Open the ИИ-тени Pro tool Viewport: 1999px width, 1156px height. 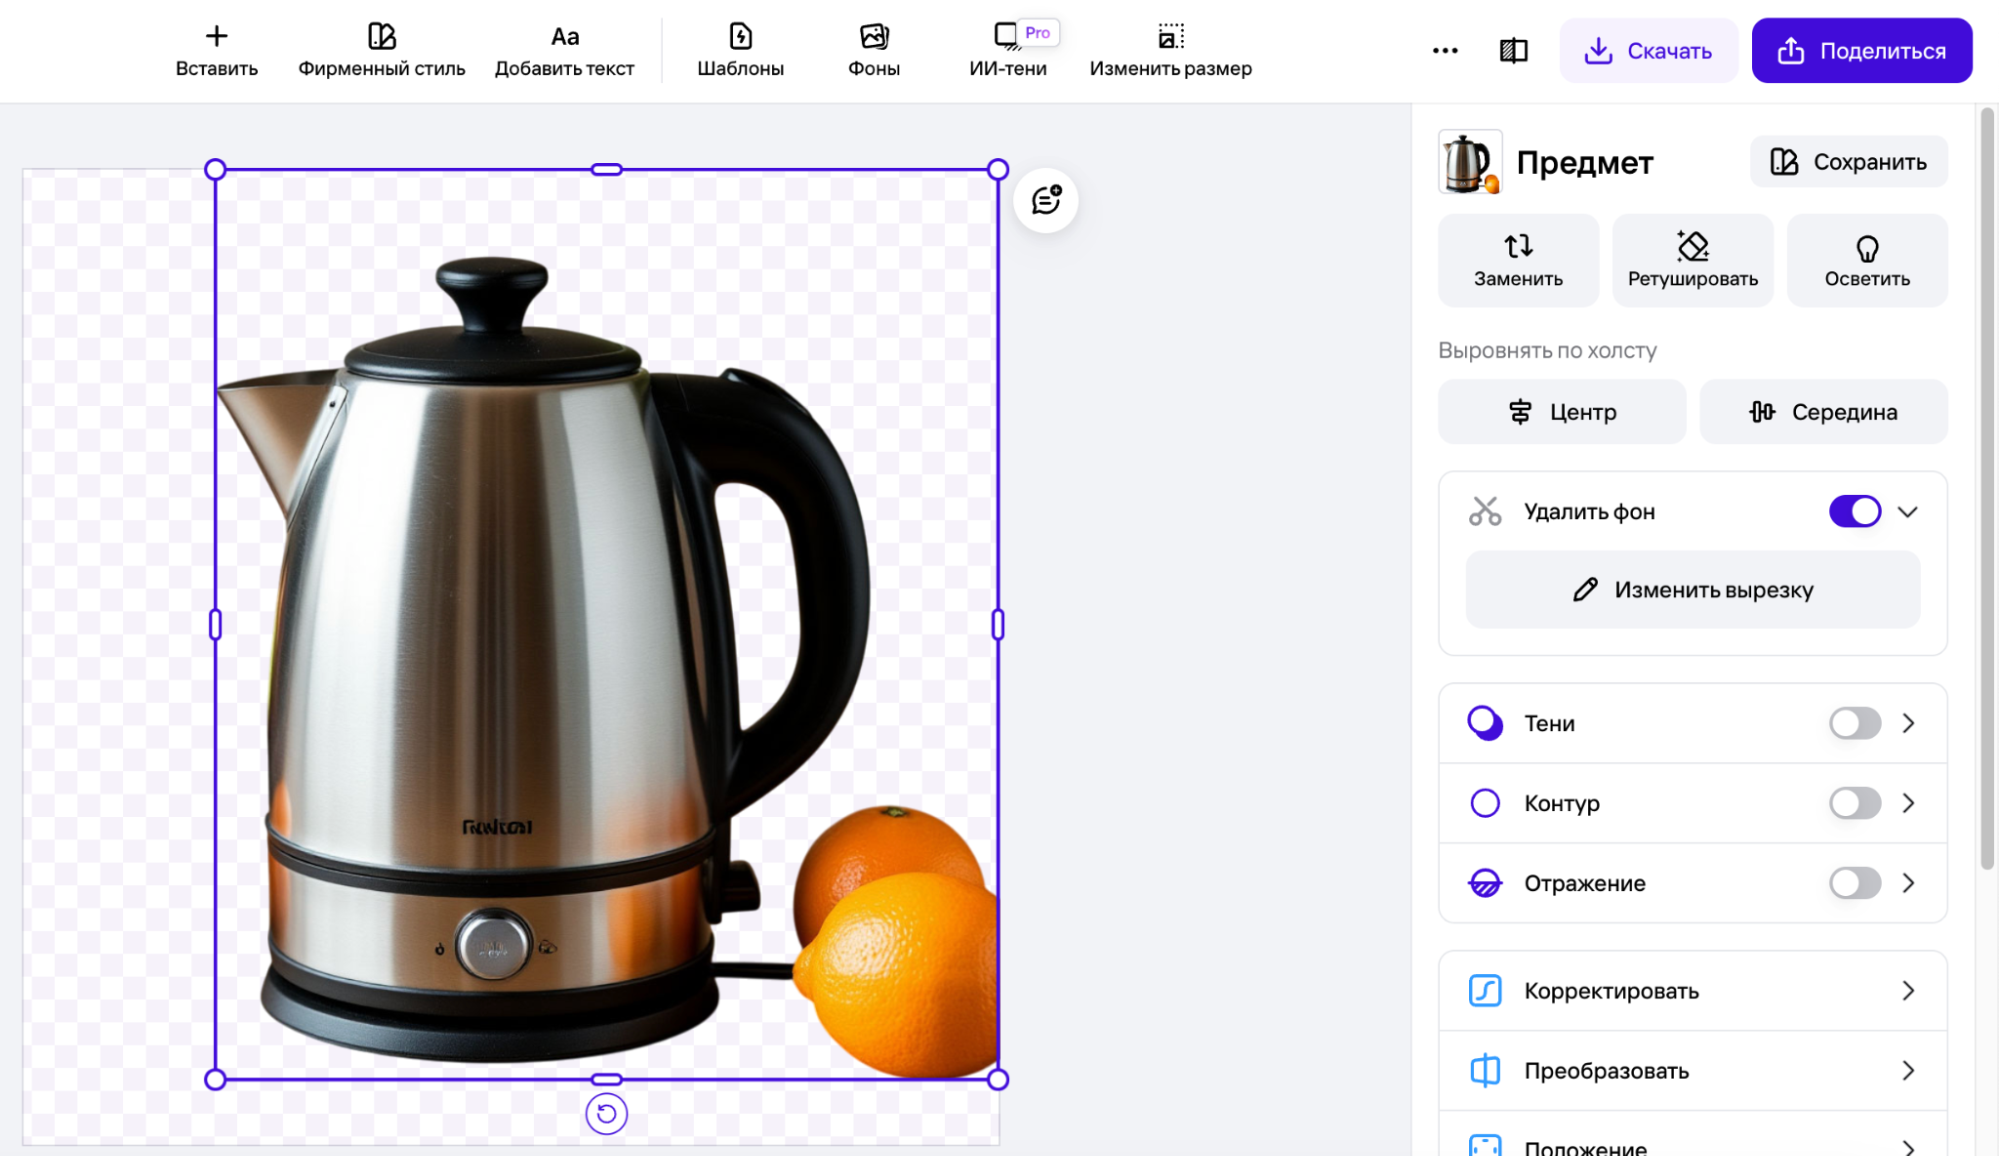tap(1007, 50)
